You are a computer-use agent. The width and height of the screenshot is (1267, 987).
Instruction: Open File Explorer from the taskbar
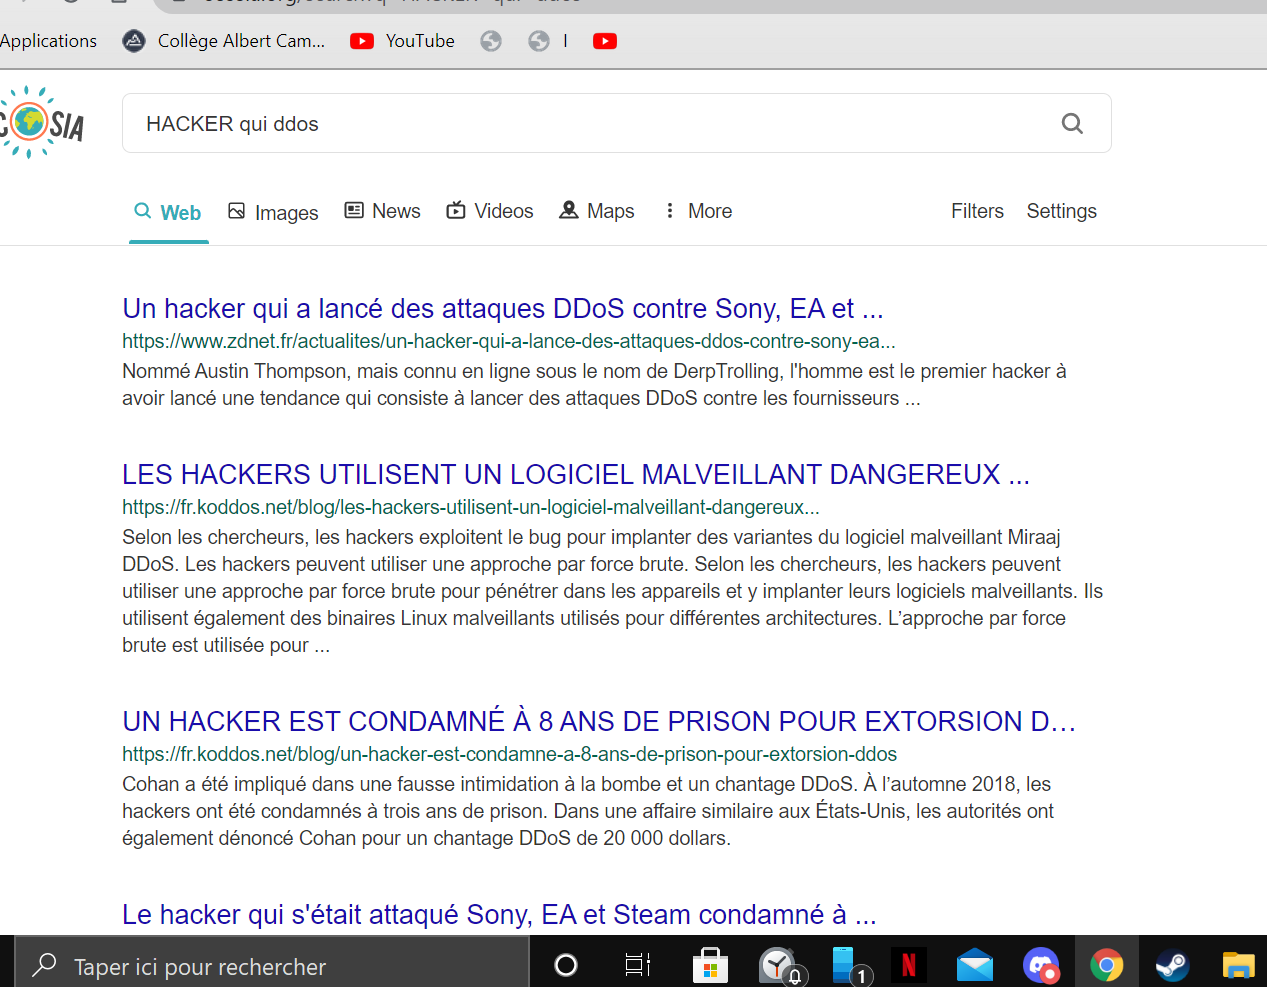pos(1238,966)
